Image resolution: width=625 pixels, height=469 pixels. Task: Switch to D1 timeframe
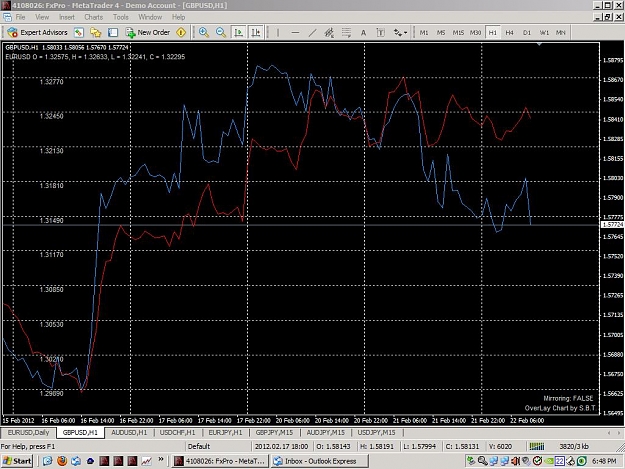point(527,33)
